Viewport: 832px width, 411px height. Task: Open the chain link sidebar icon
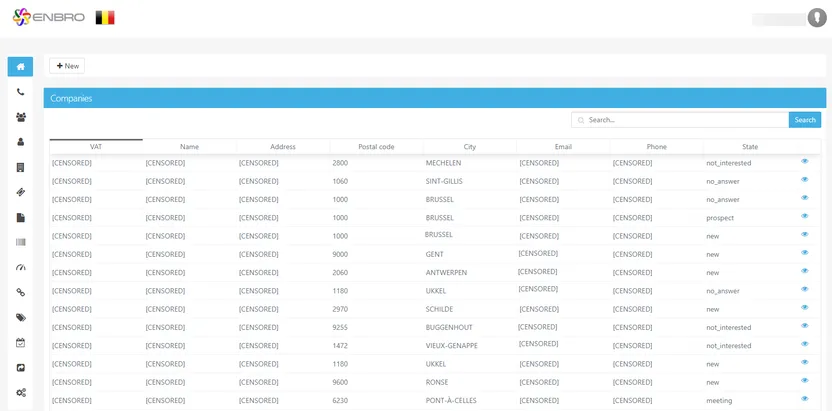tap(21, 292)
